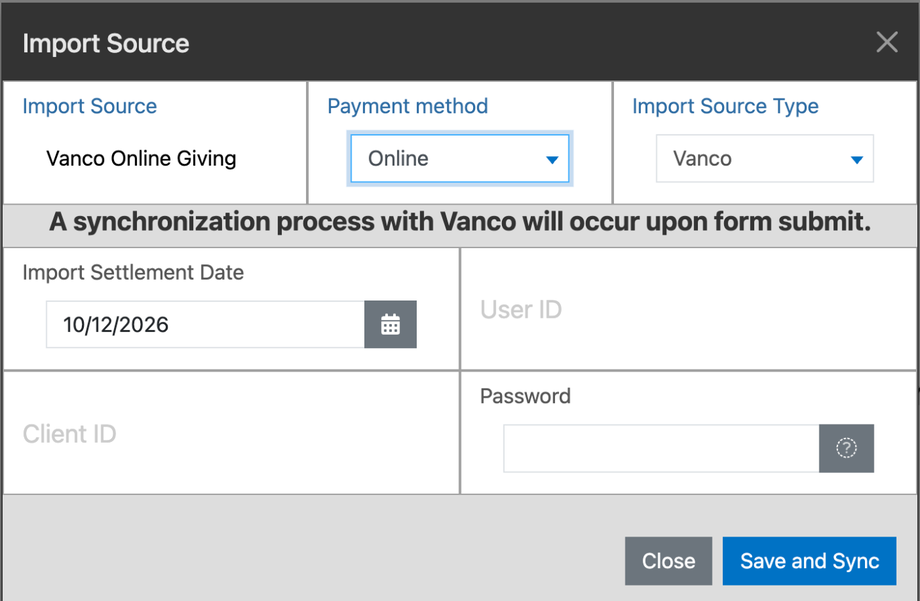Click the Import Source Type label
The height and width of the screenshot is (601, 920).
pyautogui.click(x=725, y=106)
